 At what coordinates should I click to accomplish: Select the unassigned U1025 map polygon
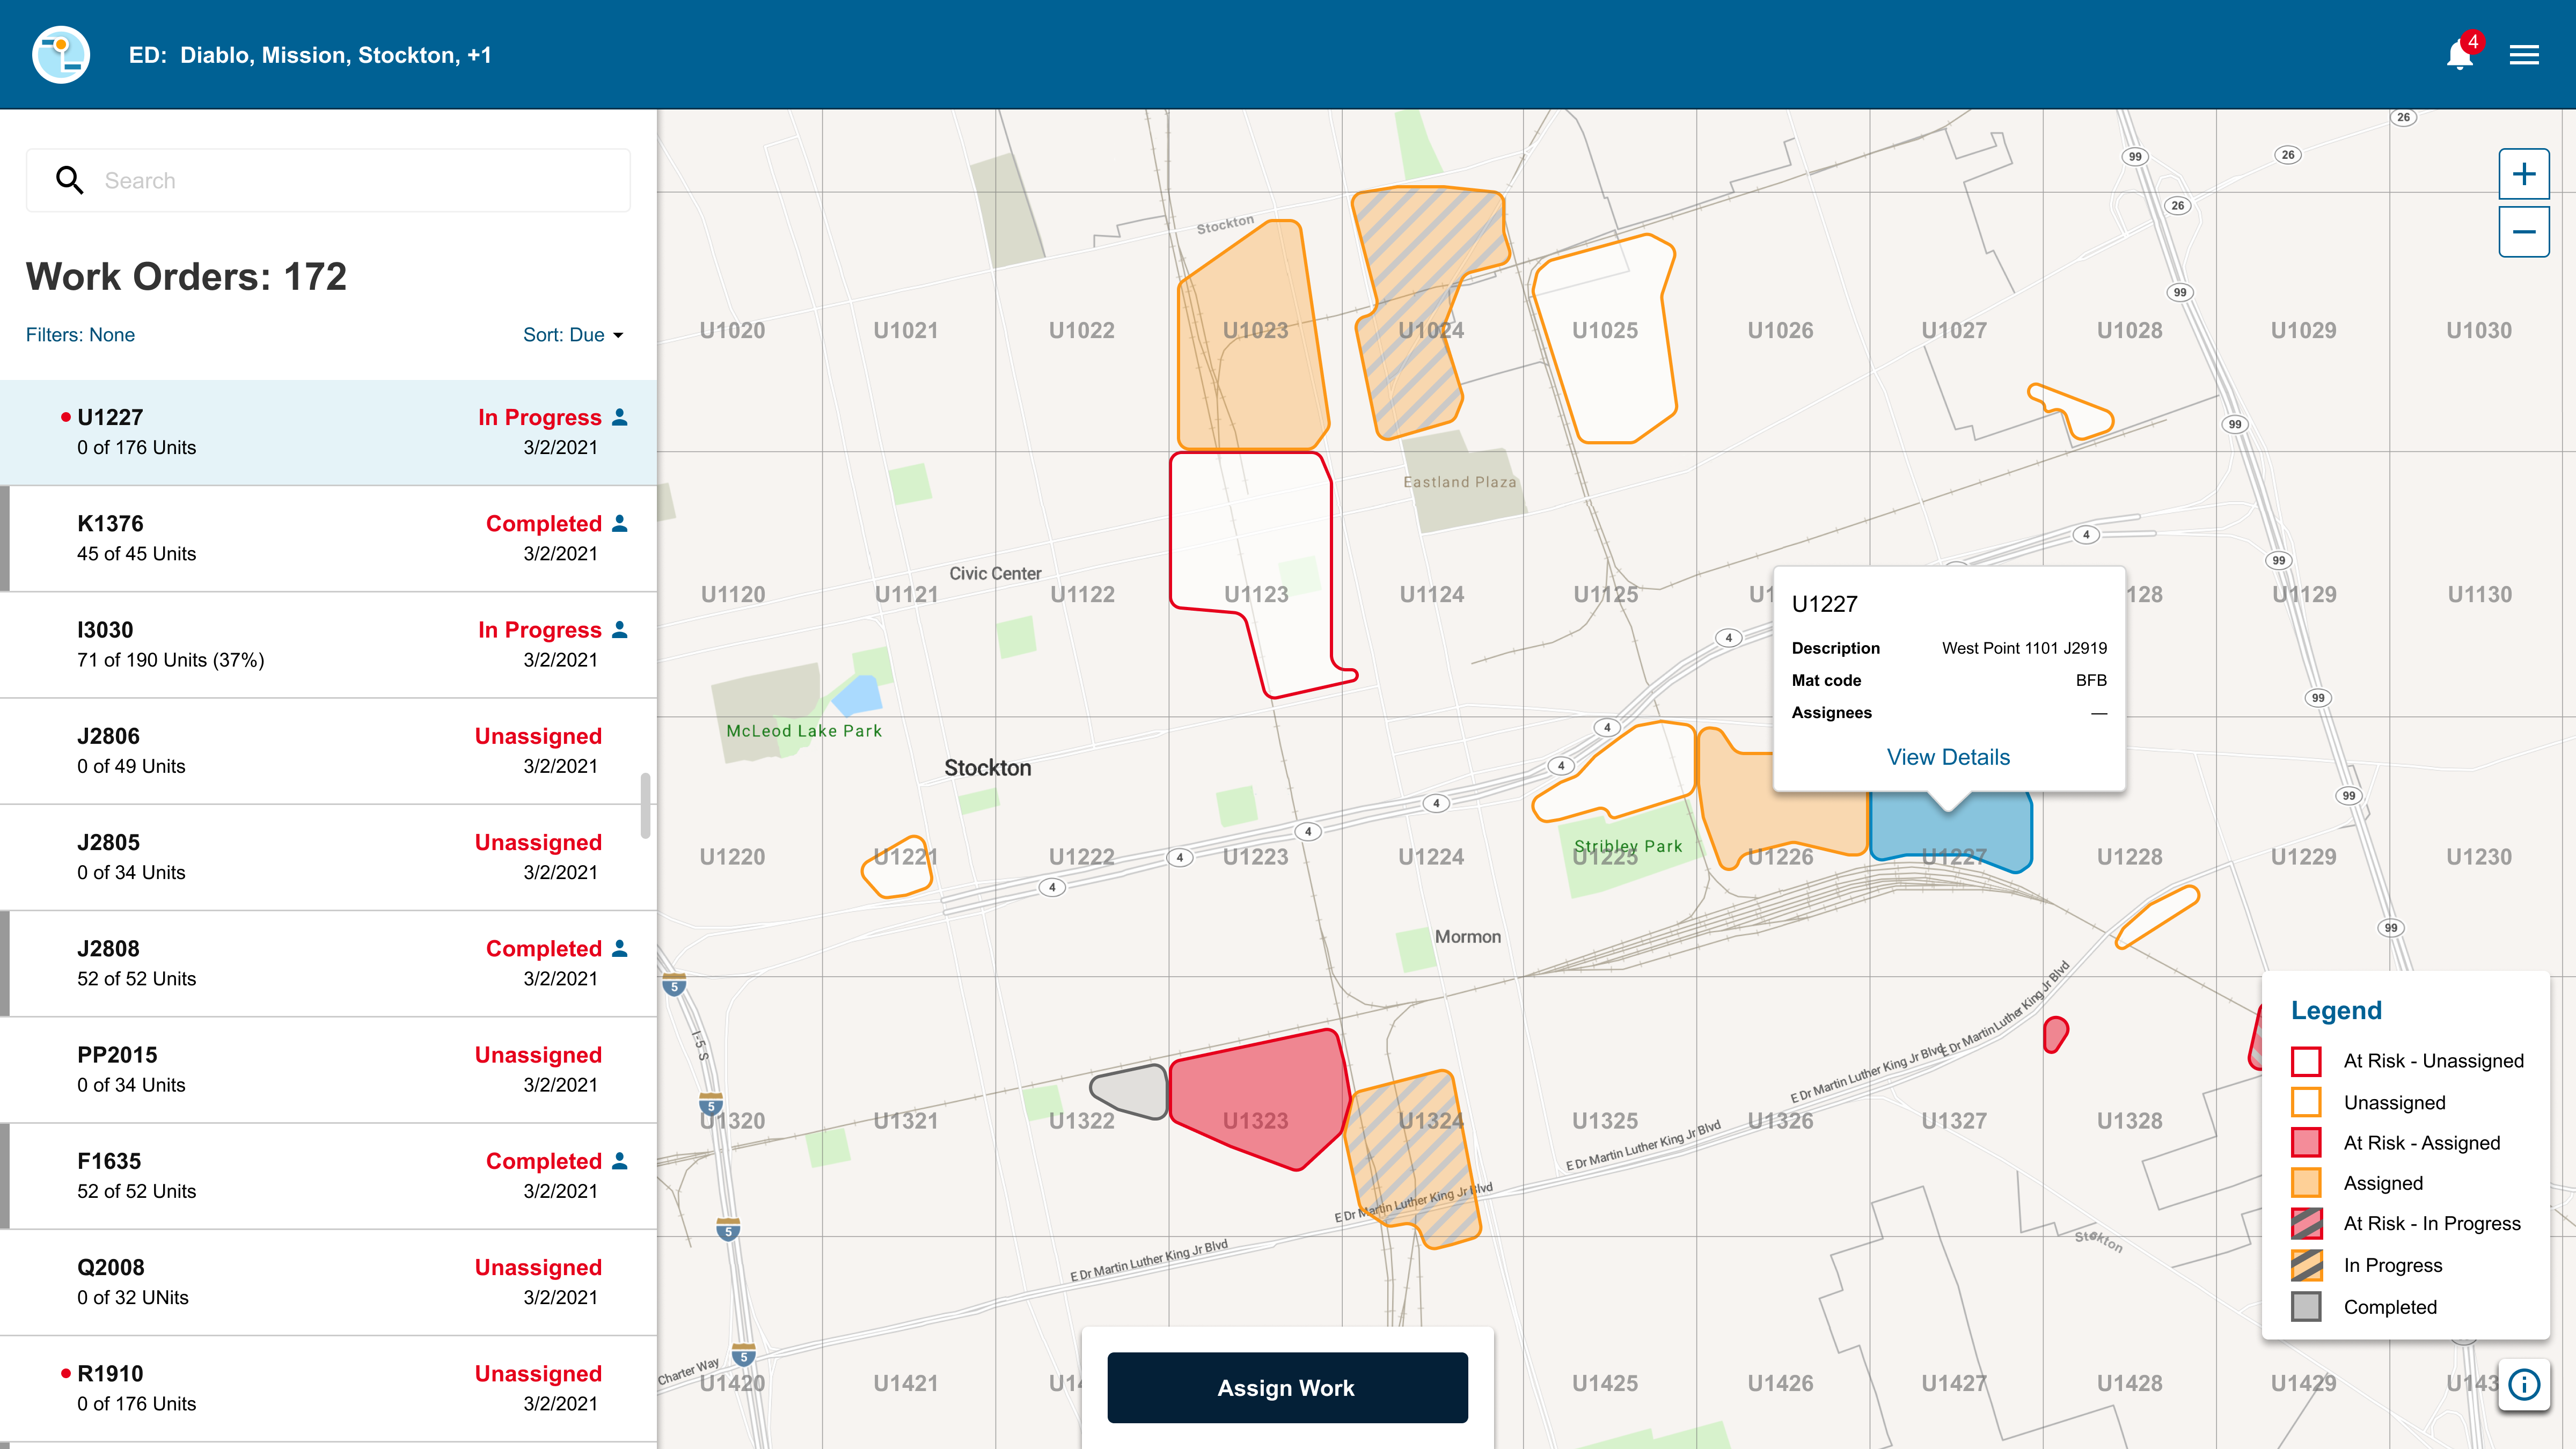pyautogui.click(x=1605, y=340)
